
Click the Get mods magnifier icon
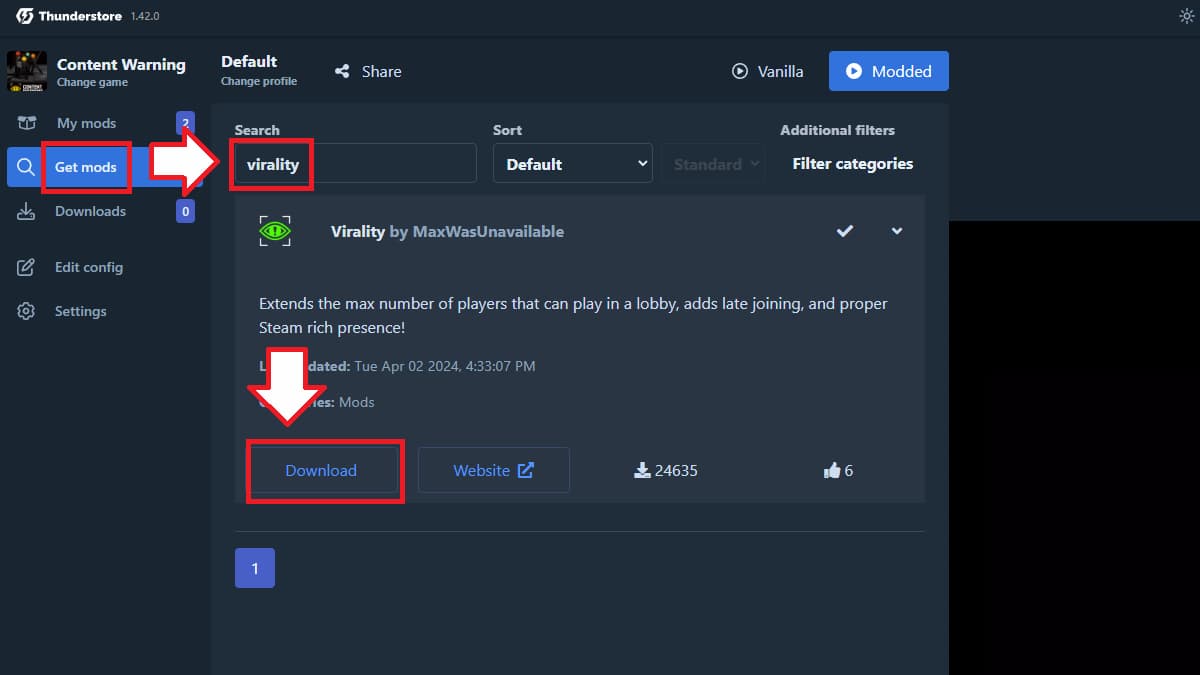tap(25, 167)
